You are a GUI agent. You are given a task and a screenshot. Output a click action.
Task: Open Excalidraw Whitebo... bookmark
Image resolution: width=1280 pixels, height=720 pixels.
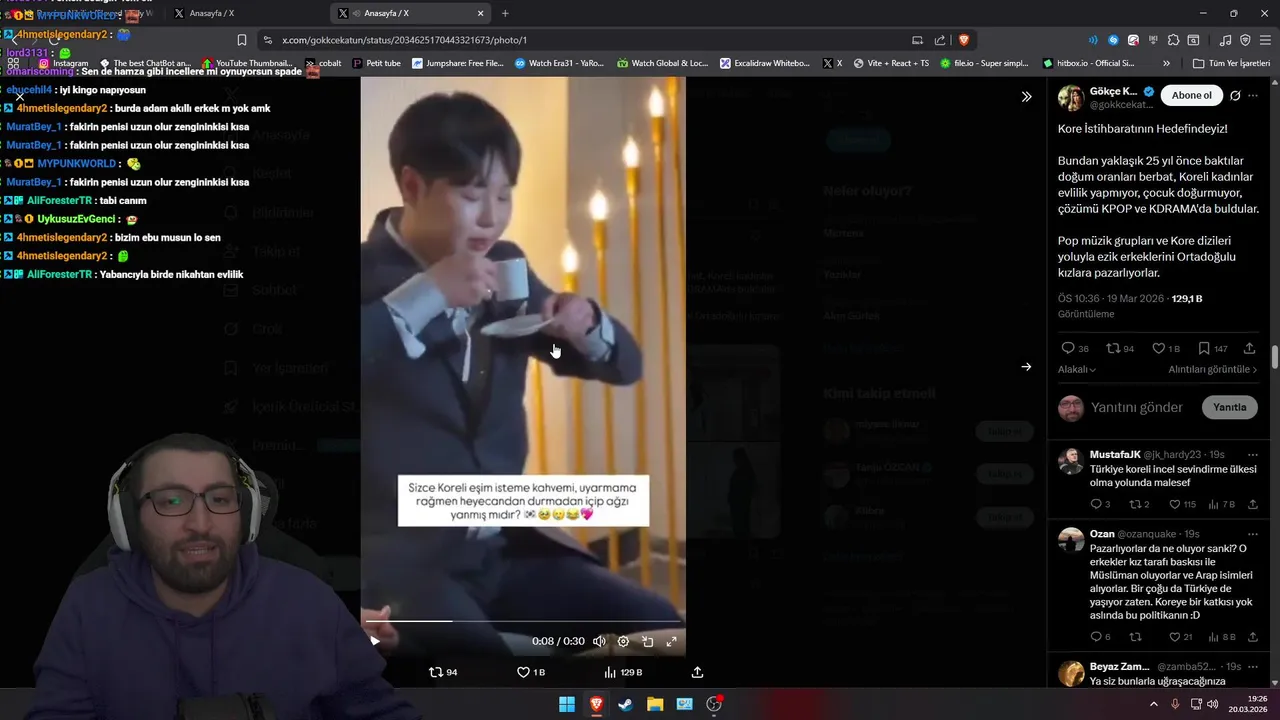coord(764,63)
